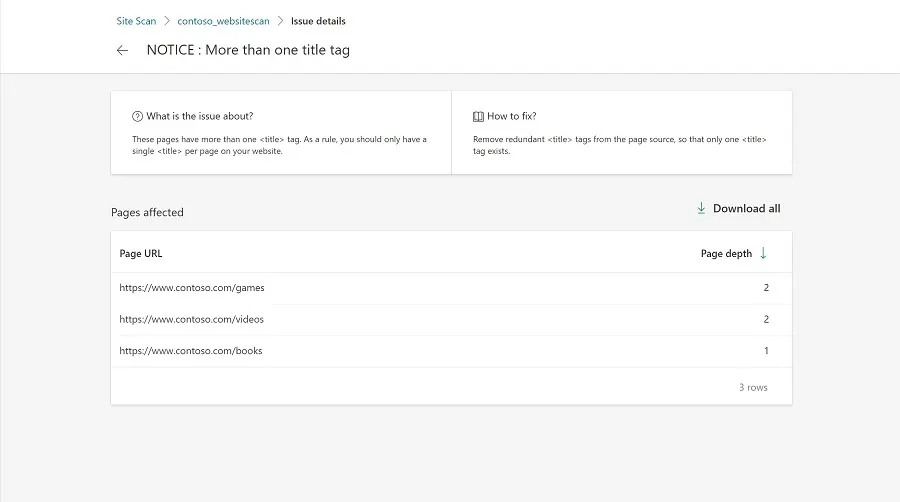Click the download arrow icon
This screenshot has width=900, height=502.
[701, 209]
